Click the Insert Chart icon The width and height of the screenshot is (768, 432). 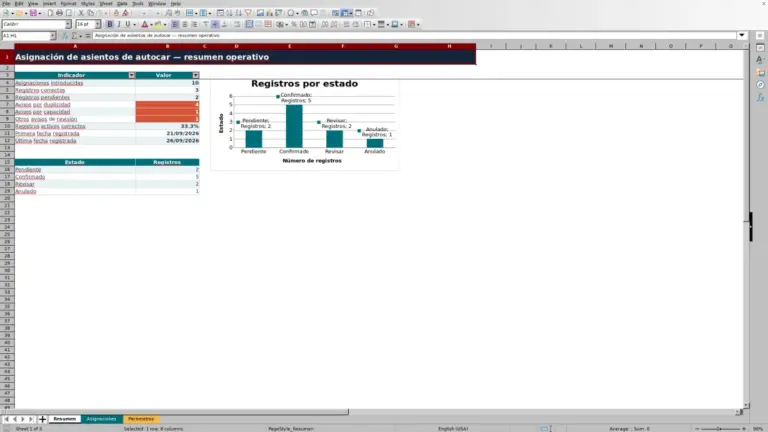[269, 13]
